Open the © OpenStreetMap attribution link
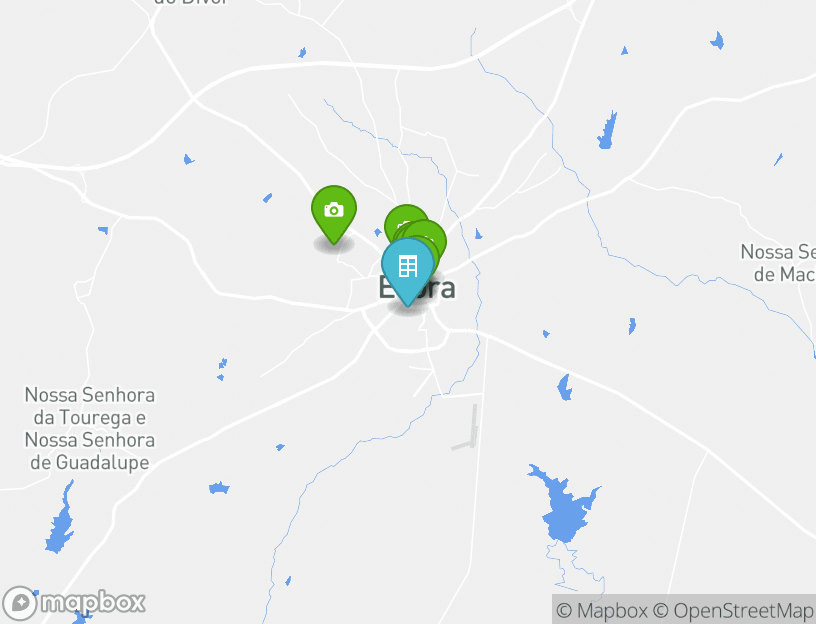816x624 pixels. (733, 610)
